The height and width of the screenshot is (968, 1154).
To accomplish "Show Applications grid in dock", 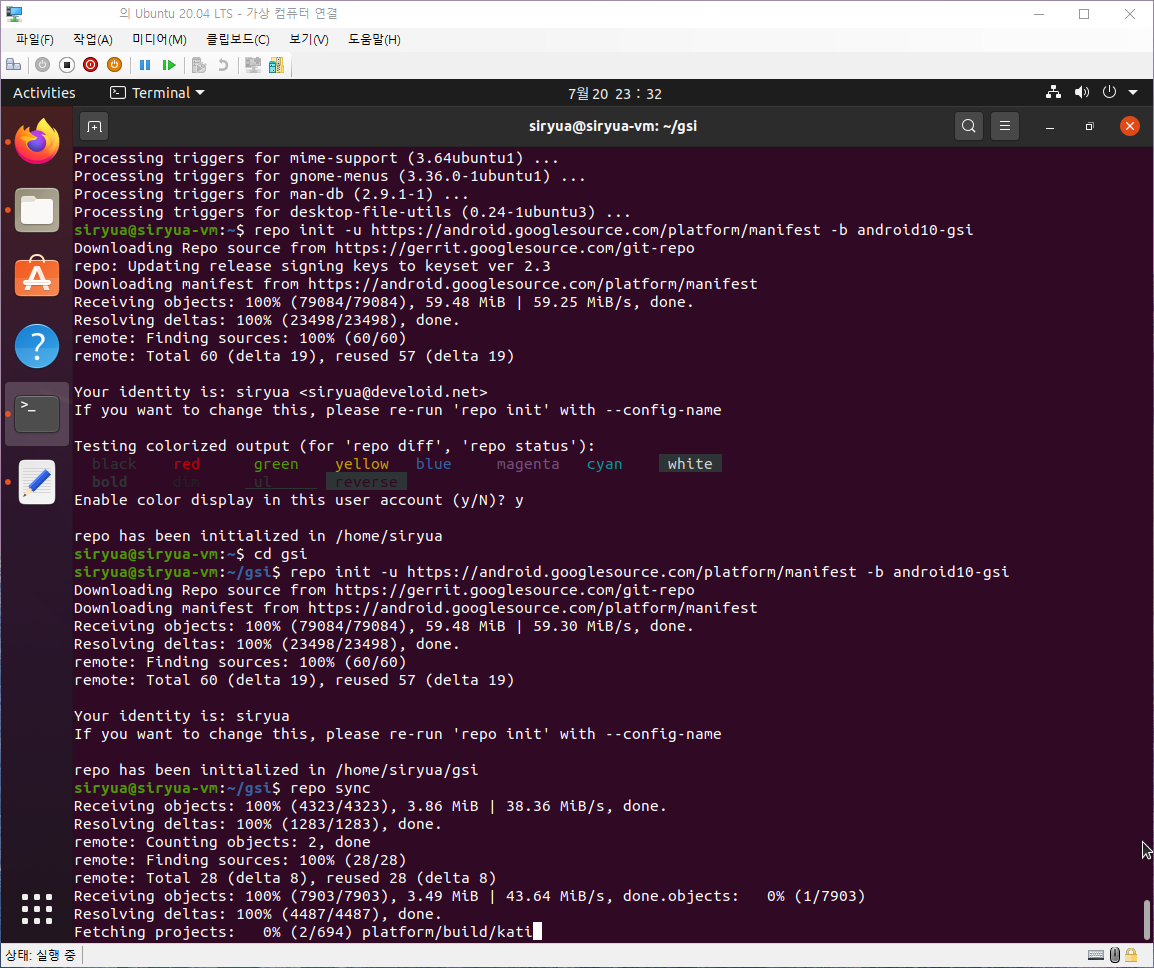I will (x=37, y=909).
